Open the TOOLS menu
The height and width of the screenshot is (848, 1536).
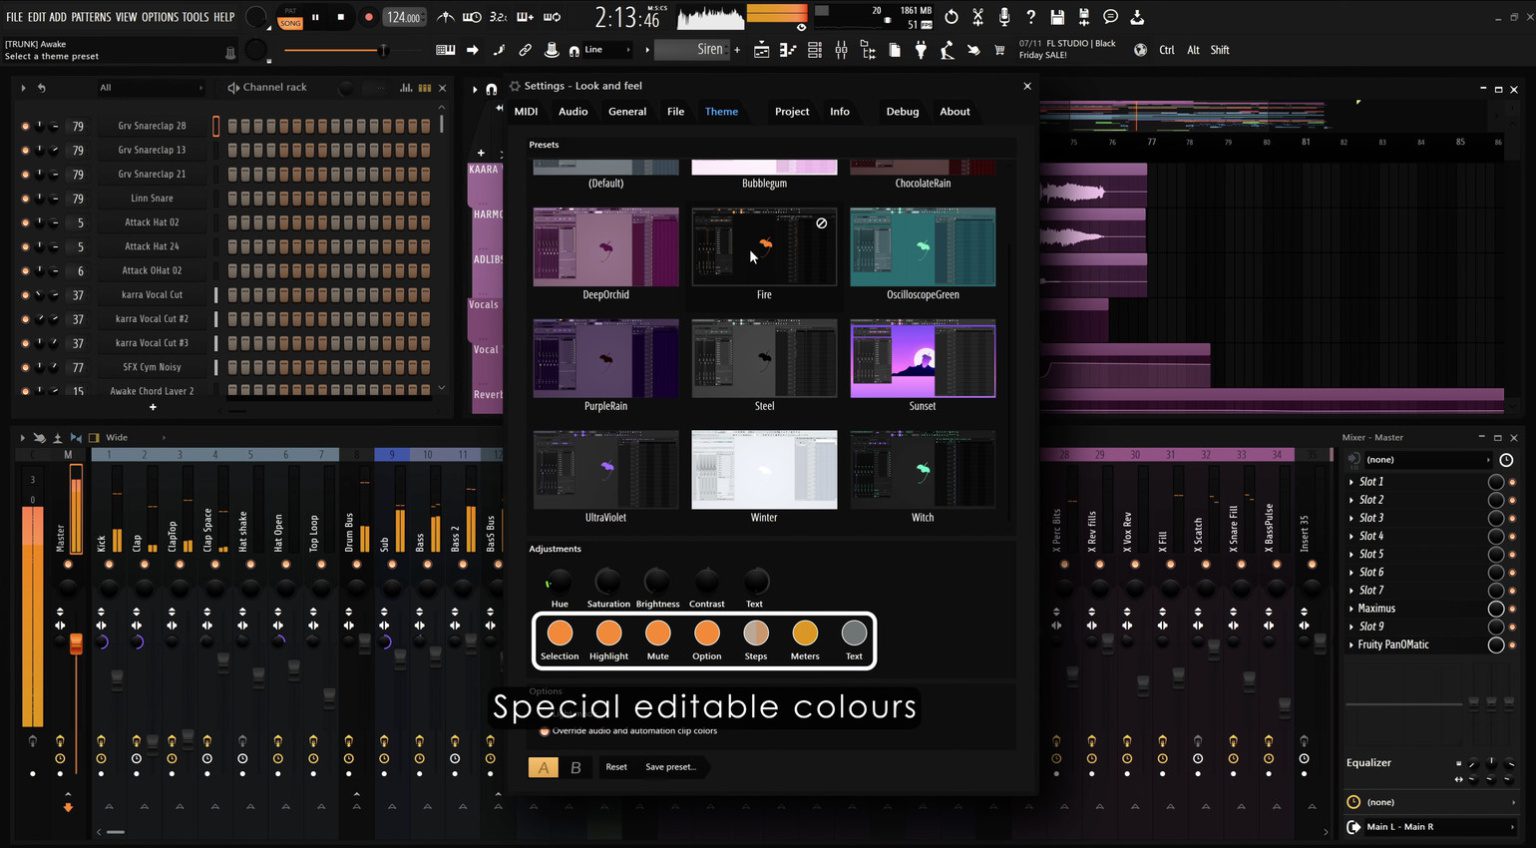tap(196, 17)
